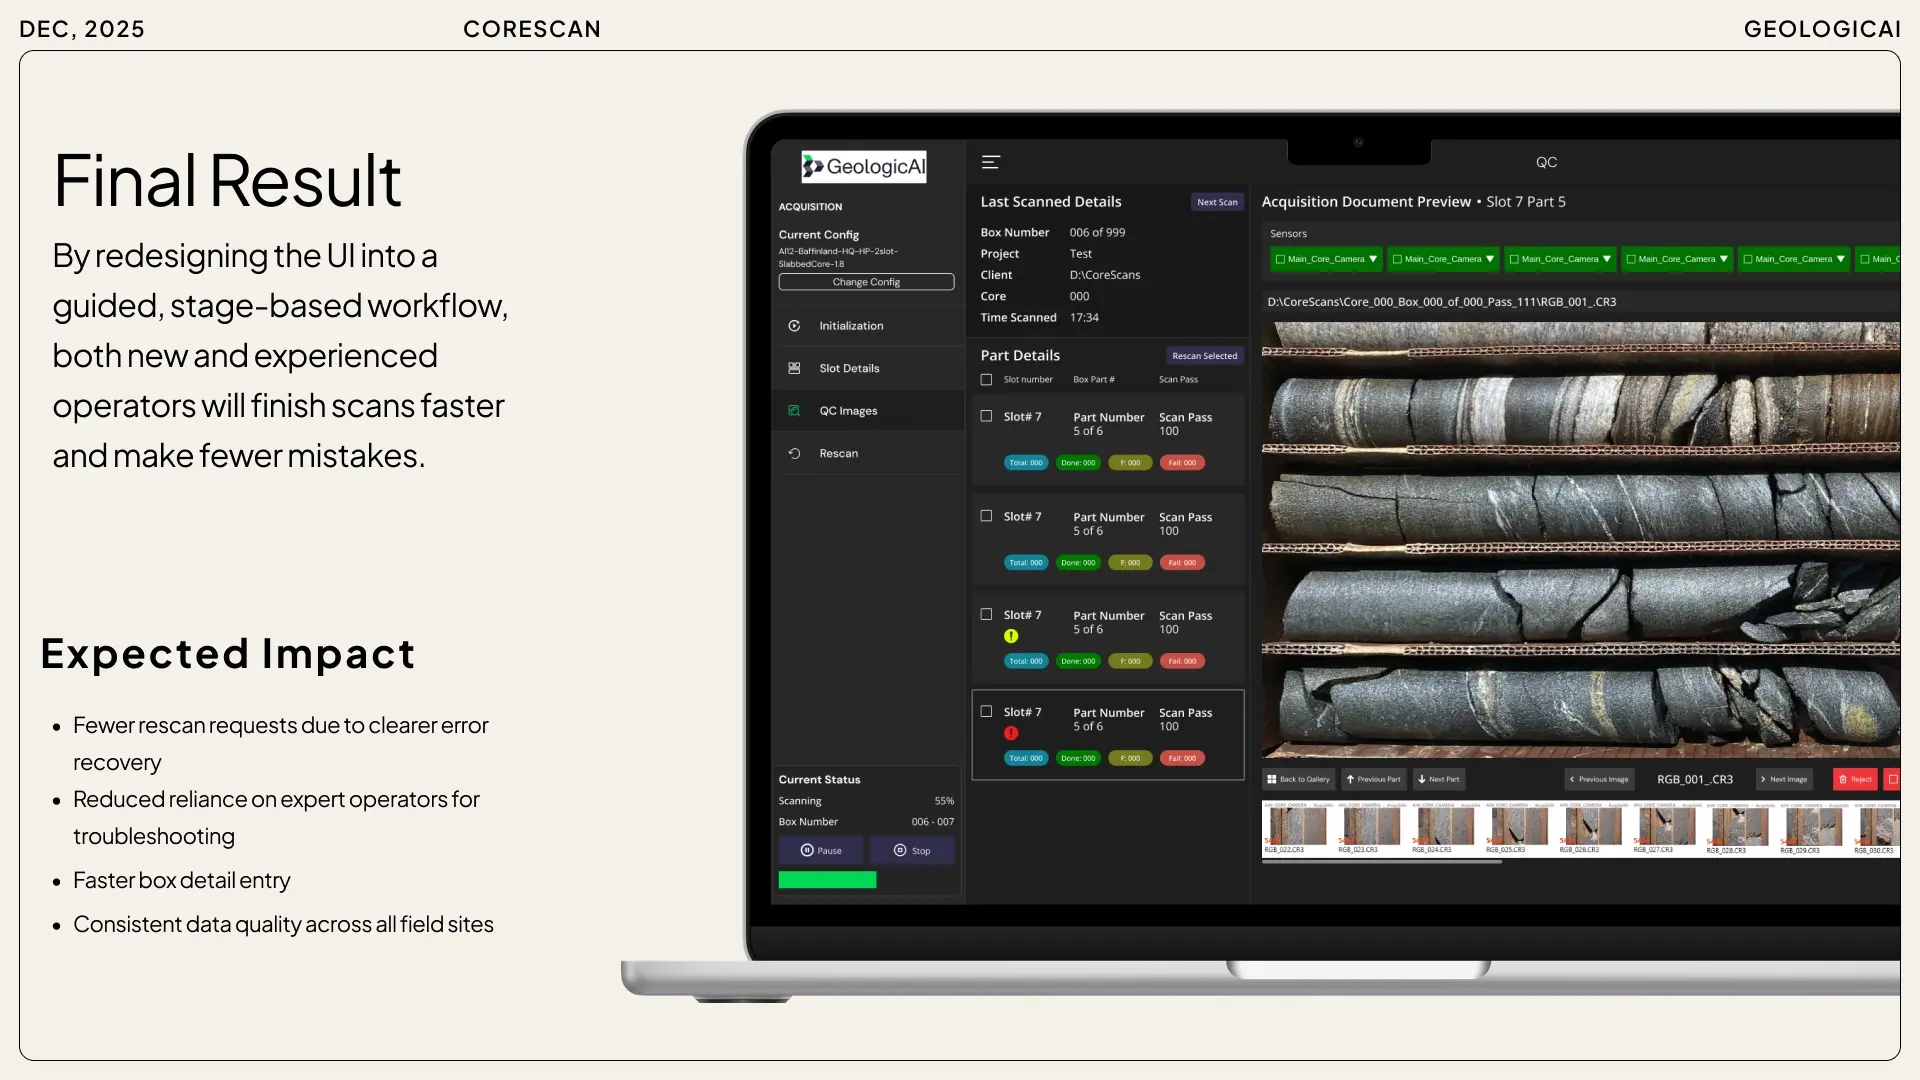
Task: Select QC Images sidebar item
Action: point(848,411)
